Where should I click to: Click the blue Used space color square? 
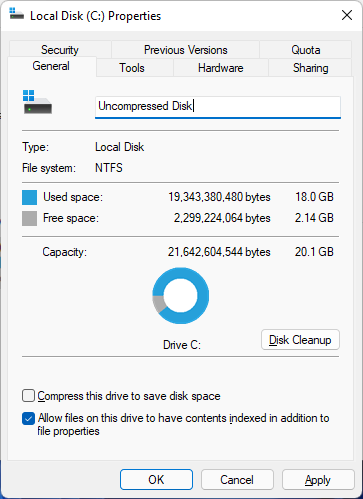click(x=29, y=197)
